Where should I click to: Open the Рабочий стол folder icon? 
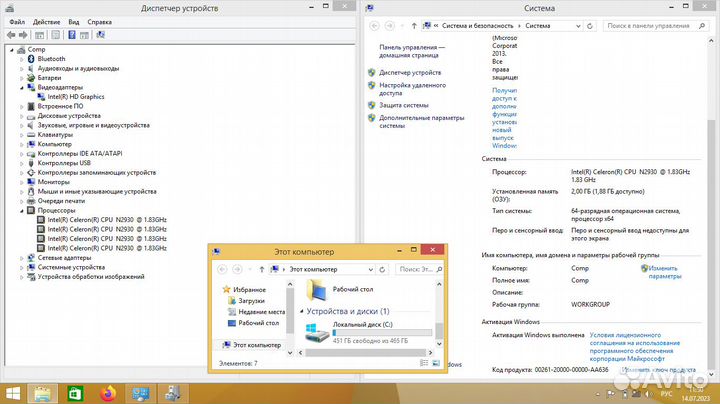(x=316, y=290)
